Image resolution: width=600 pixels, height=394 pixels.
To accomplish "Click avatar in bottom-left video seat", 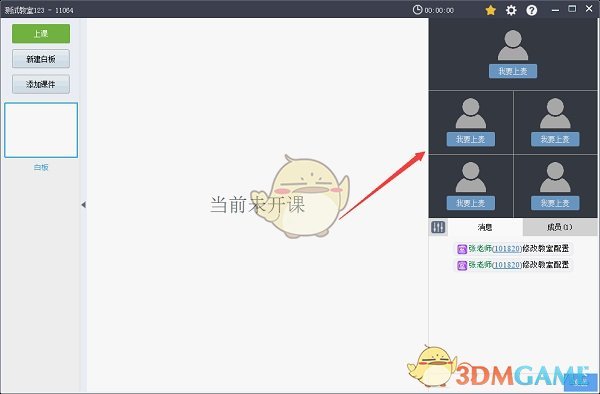I will click(471, 177).
